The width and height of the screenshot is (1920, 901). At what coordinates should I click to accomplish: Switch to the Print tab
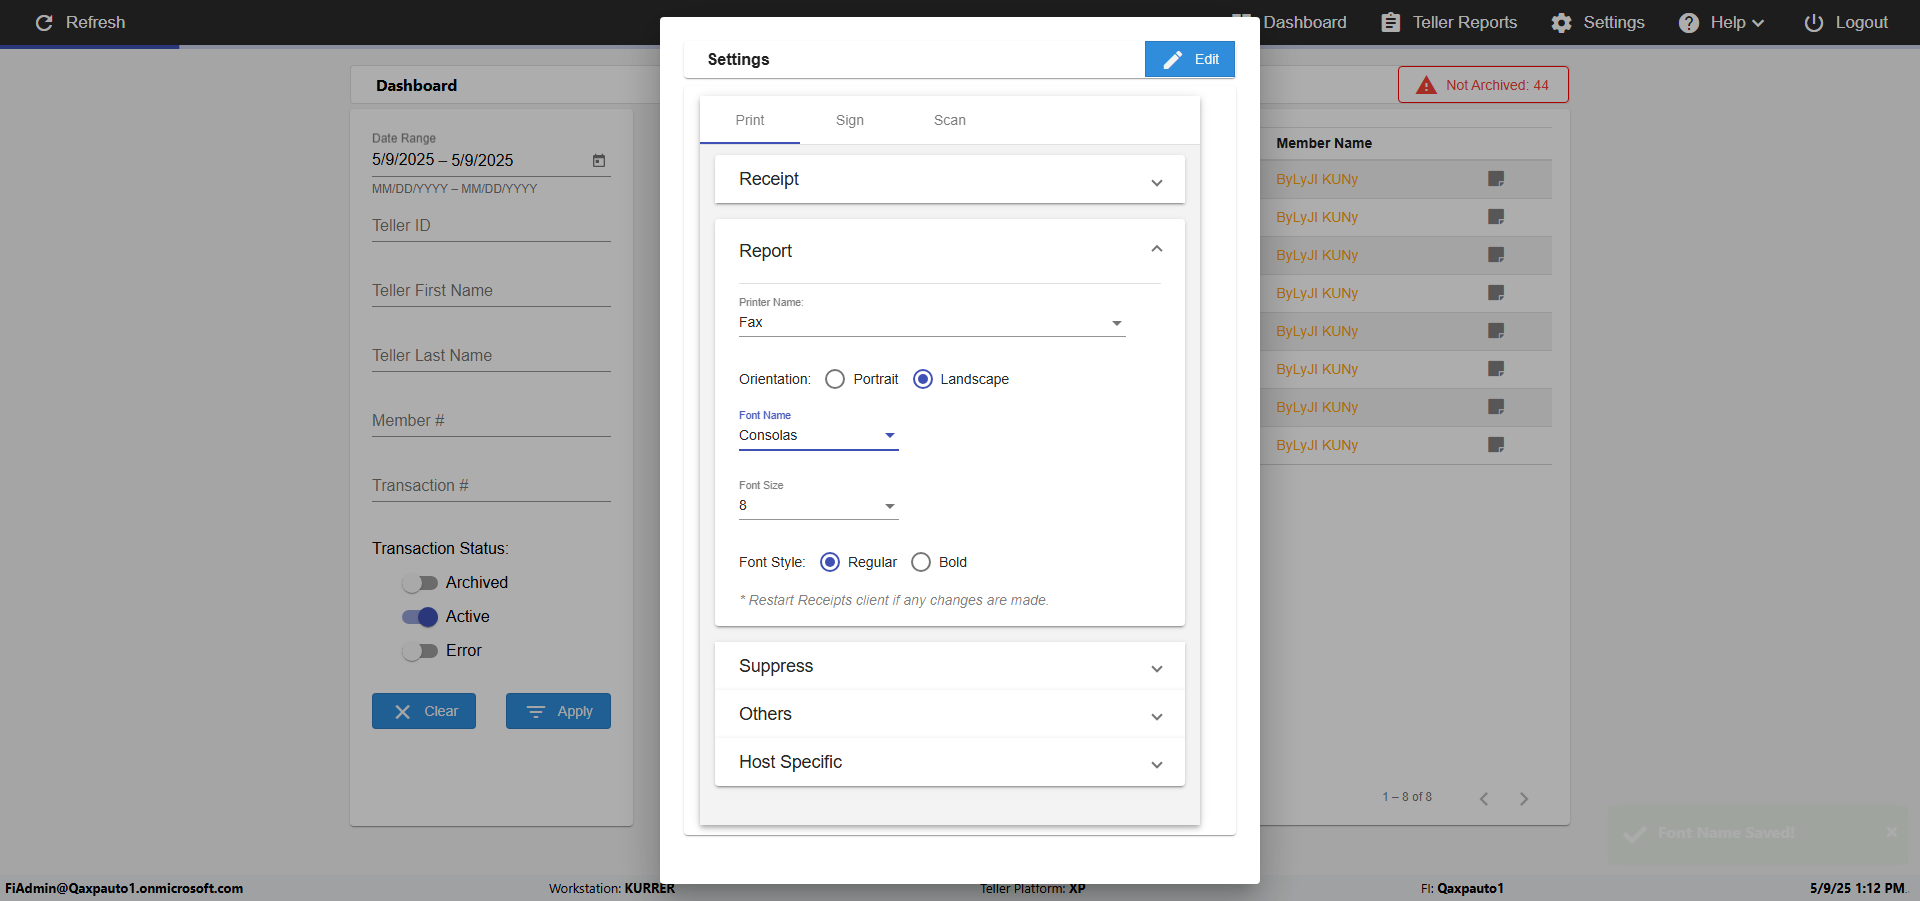[x=750, y=120]
